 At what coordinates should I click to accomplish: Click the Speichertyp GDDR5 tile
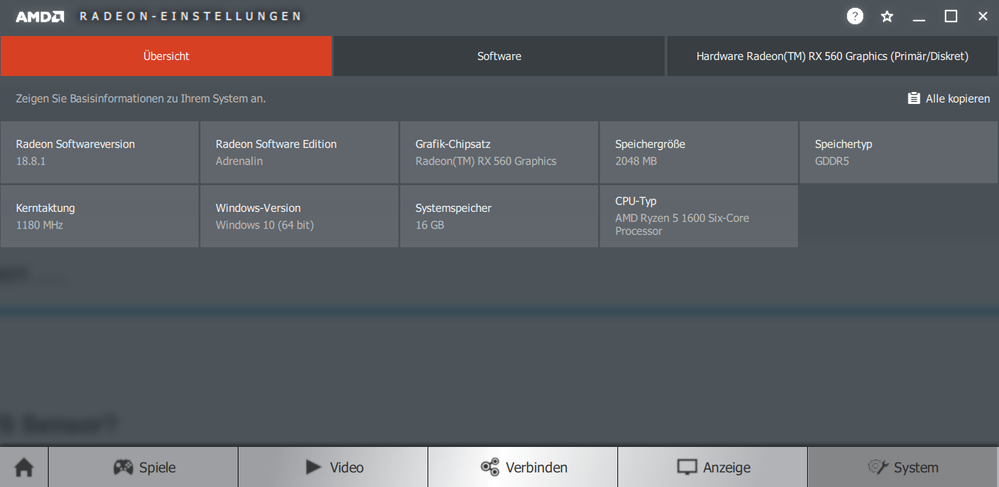coord(898,152)
